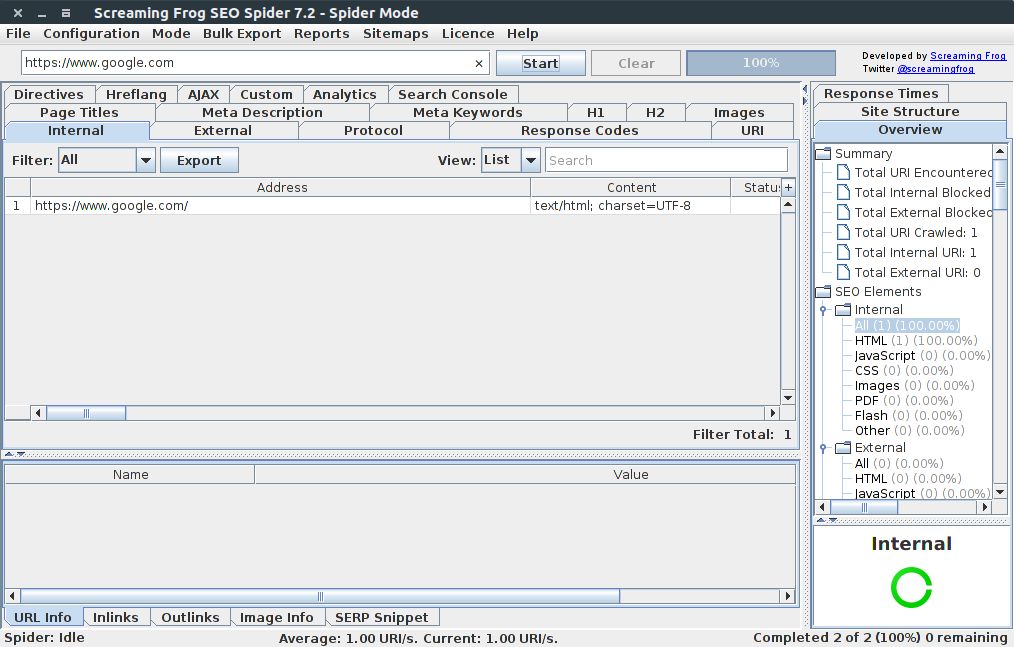Switch to the AJAX tab
The width and height of the screenshot is (1014, 647).
click(204, 94)
